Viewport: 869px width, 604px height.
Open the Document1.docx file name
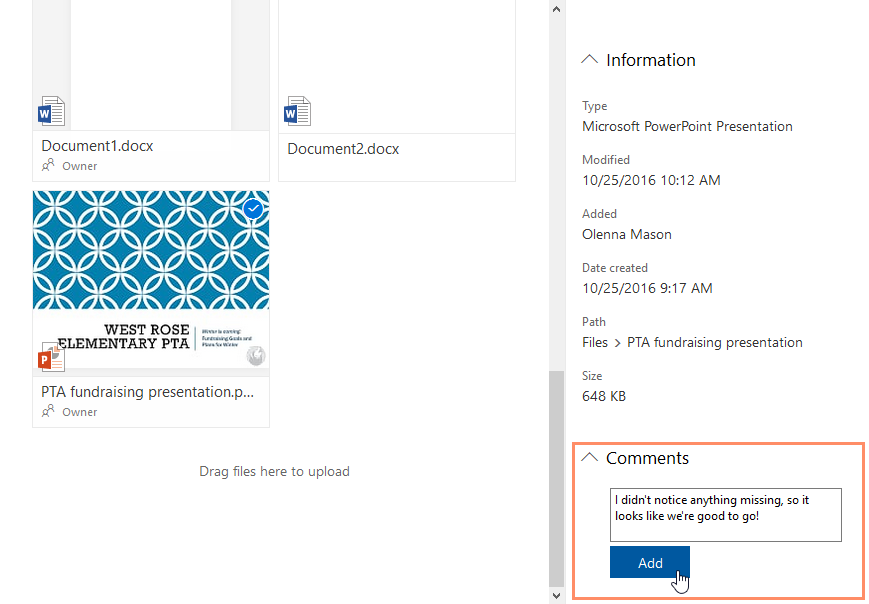coord(97,146)
